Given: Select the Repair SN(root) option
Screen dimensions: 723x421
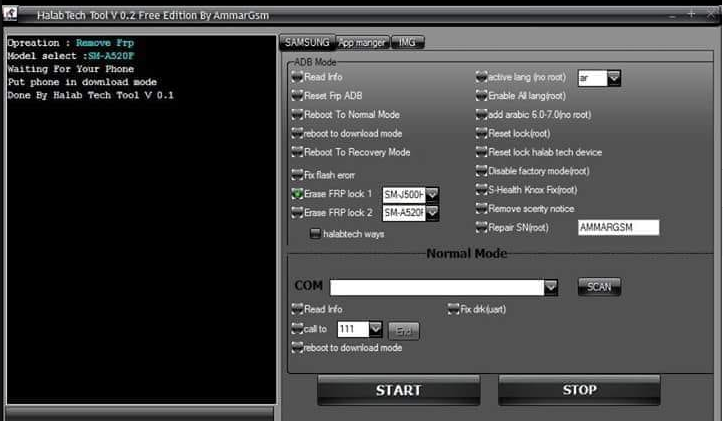Looking at the screenshot, I should click(512, 227).
